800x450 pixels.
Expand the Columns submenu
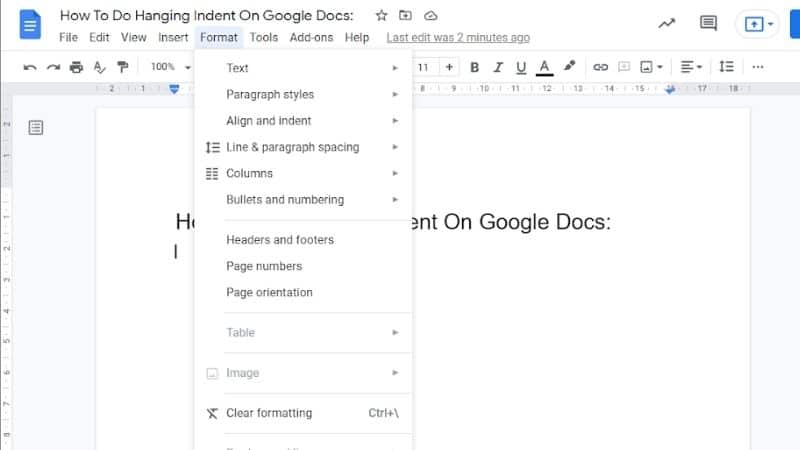pyautogui.click(x=303, y=173)
